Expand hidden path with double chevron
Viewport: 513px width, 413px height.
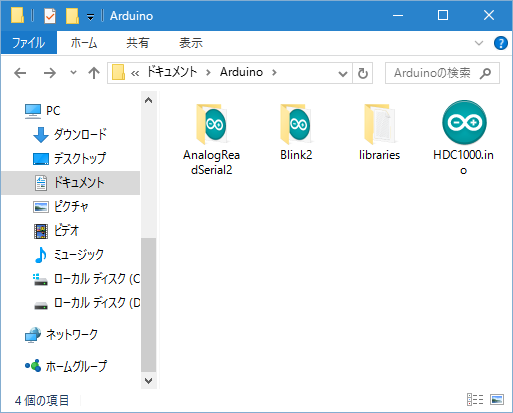point(135,73)
